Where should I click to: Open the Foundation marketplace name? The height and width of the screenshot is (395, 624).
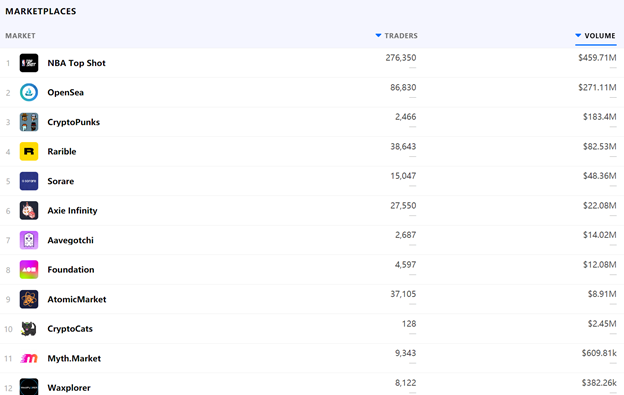coord(71,270)
